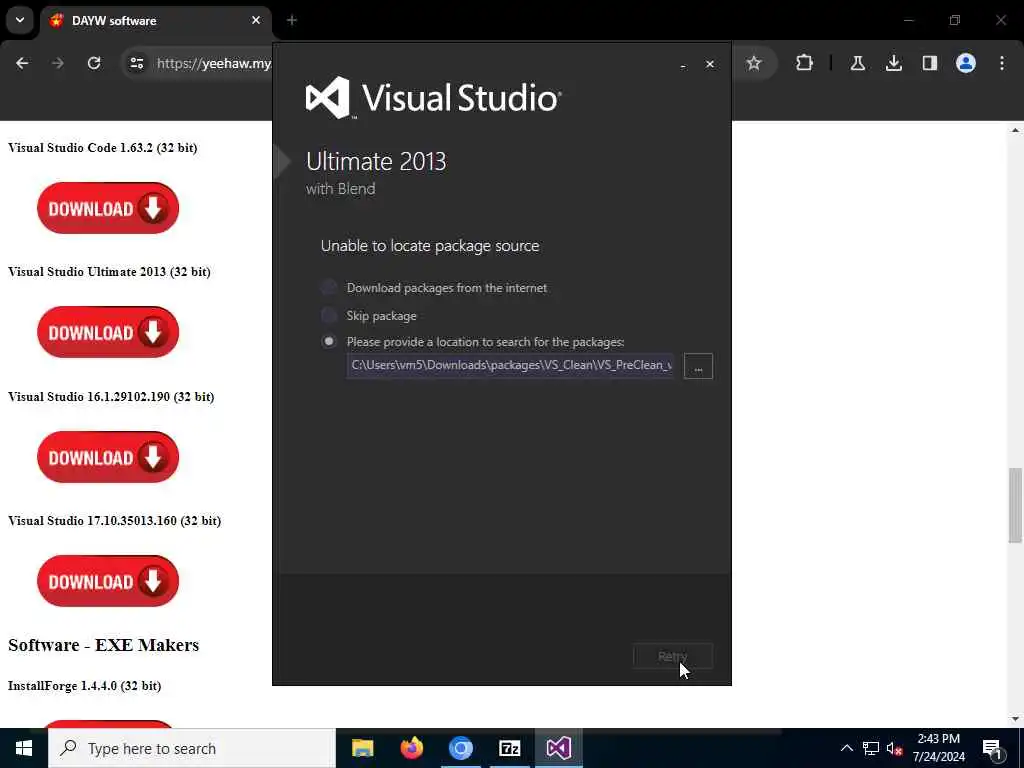Screen dimensions: 1024x768
Task: Open File Explorer from the taskbar
Action: click(x=362, y=748)
